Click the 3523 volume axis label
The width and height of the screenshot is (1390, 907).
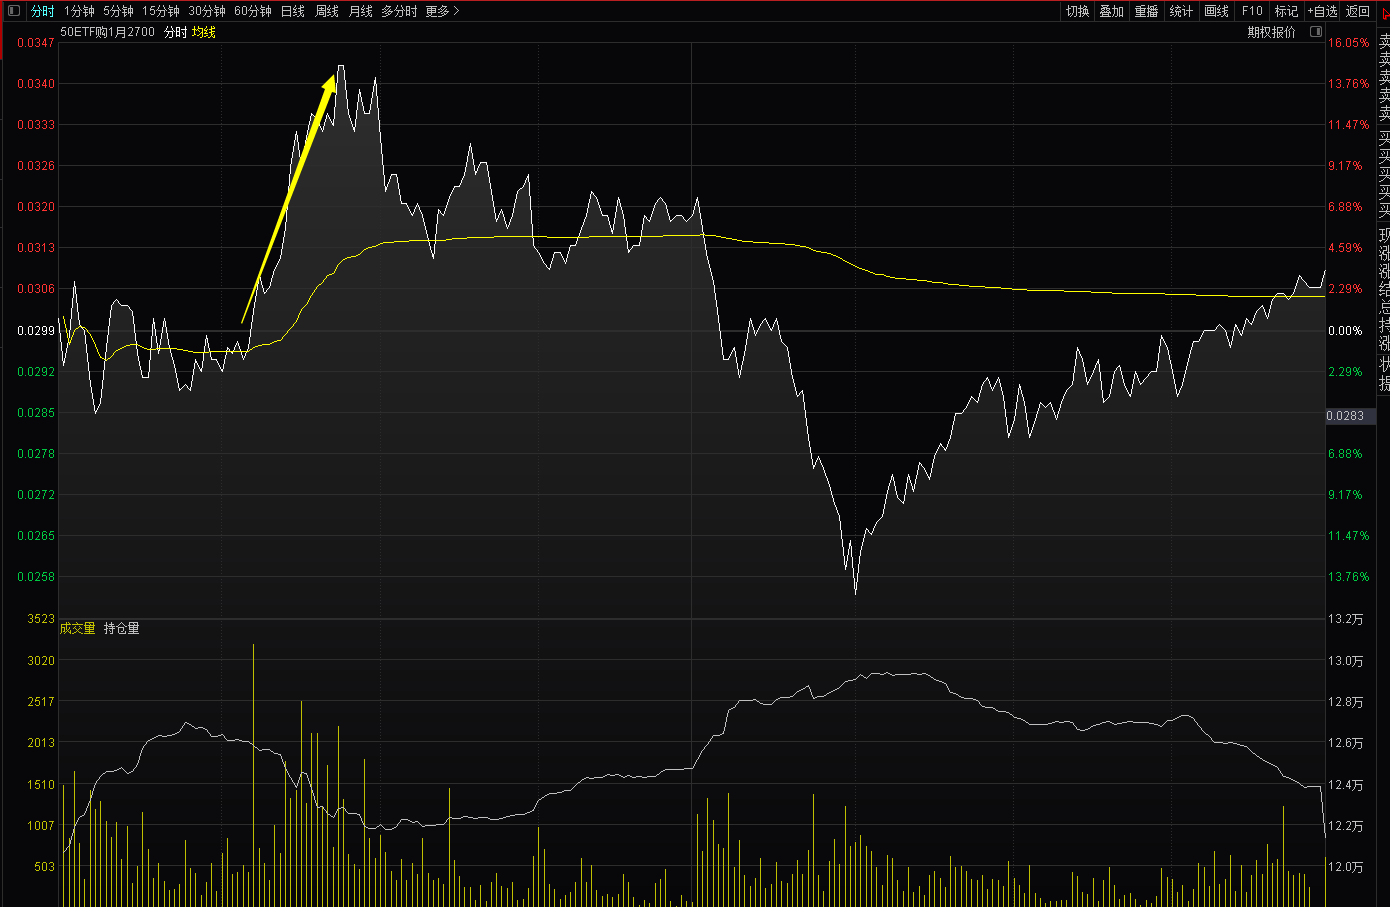coord(41,619)
